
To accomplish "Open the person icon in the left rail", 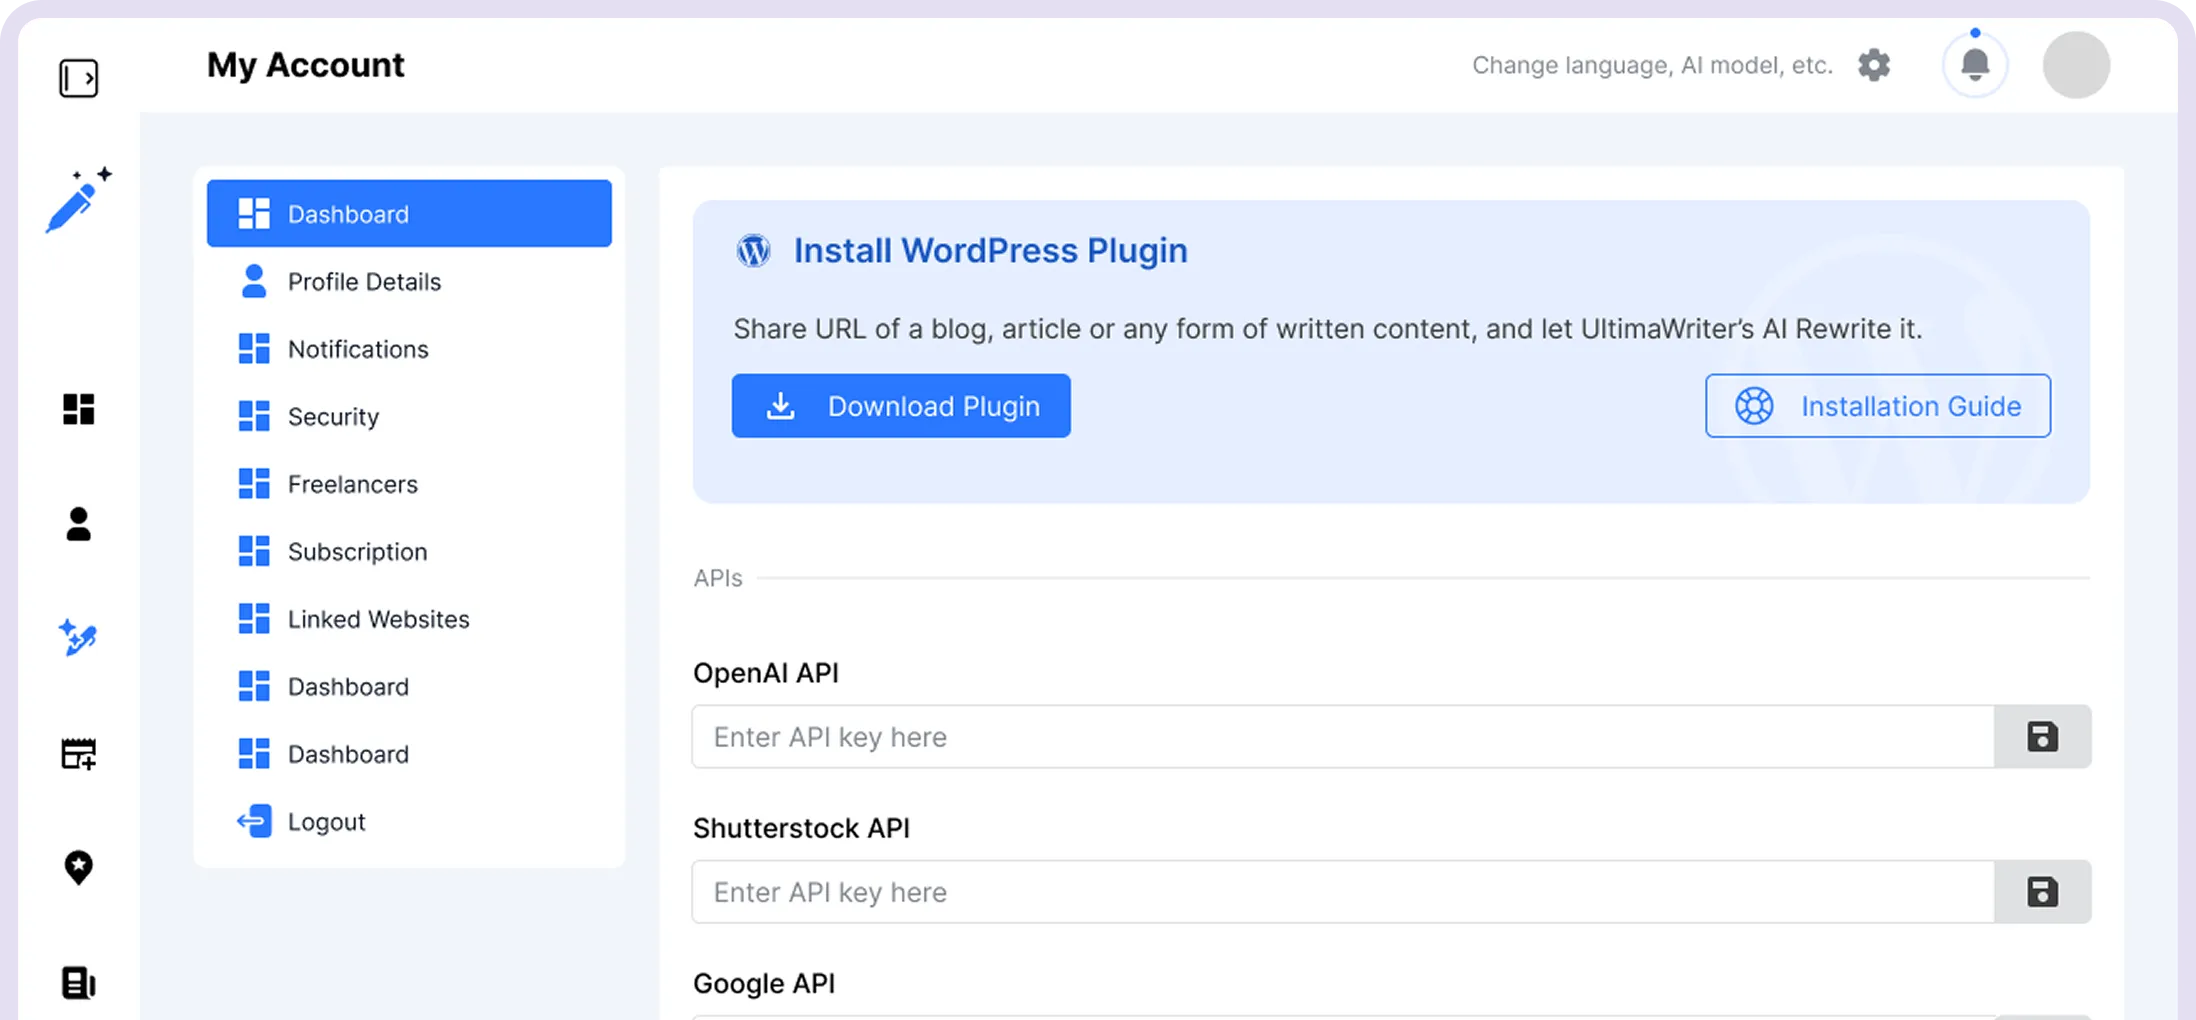I will [78, 524].
